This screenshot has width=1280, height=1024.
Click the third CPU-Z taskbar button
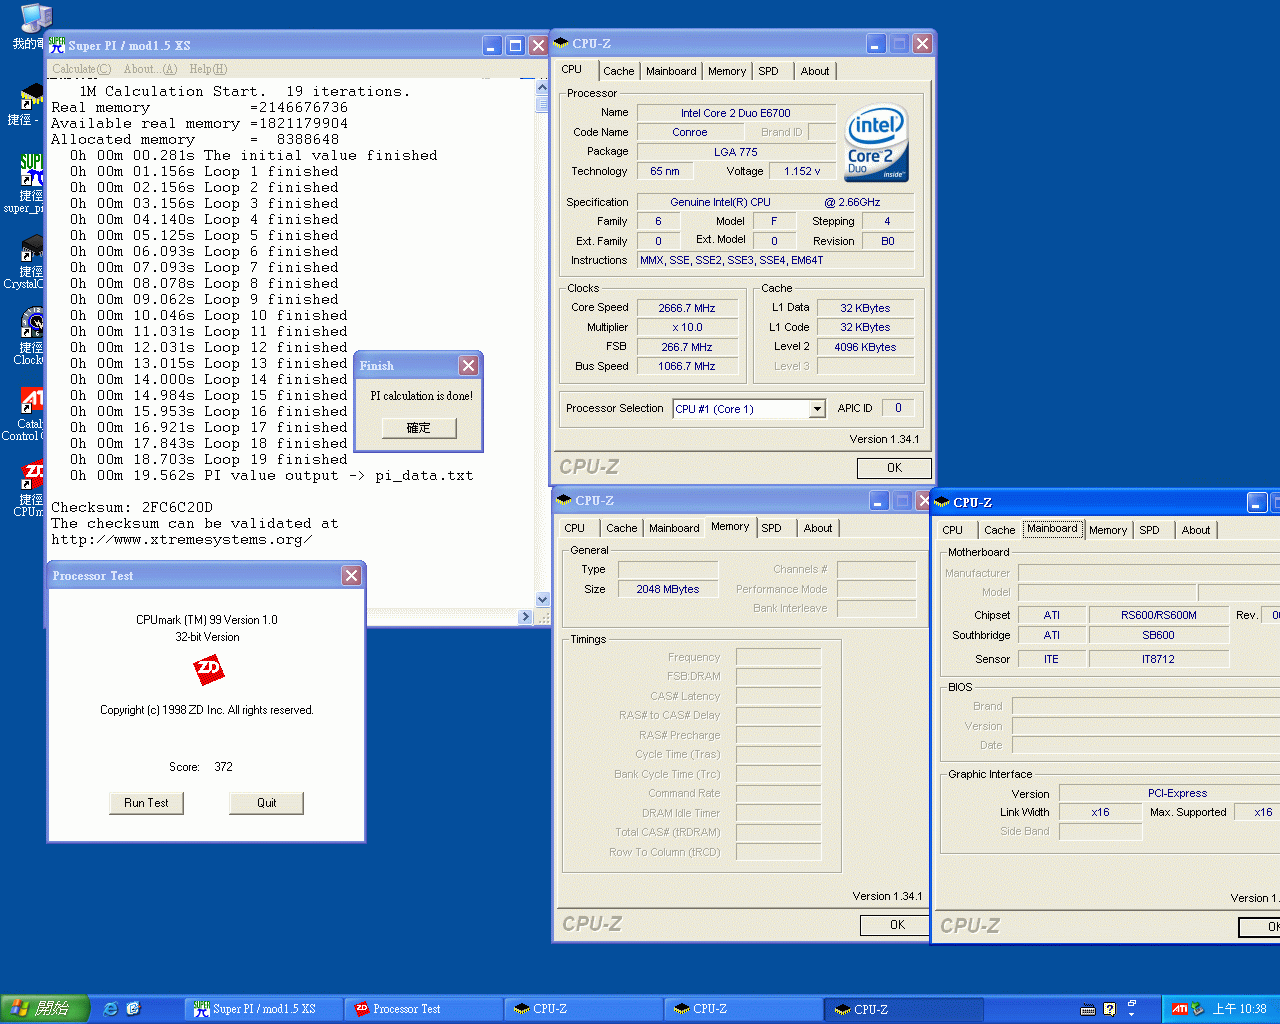point(904,1009)
